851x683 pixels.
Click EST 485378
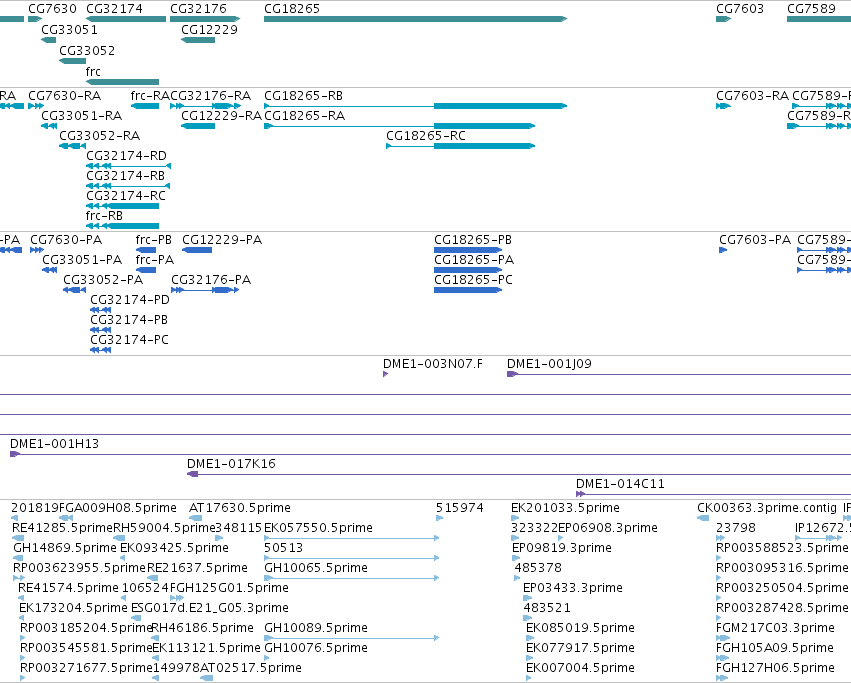pos(518,578)
